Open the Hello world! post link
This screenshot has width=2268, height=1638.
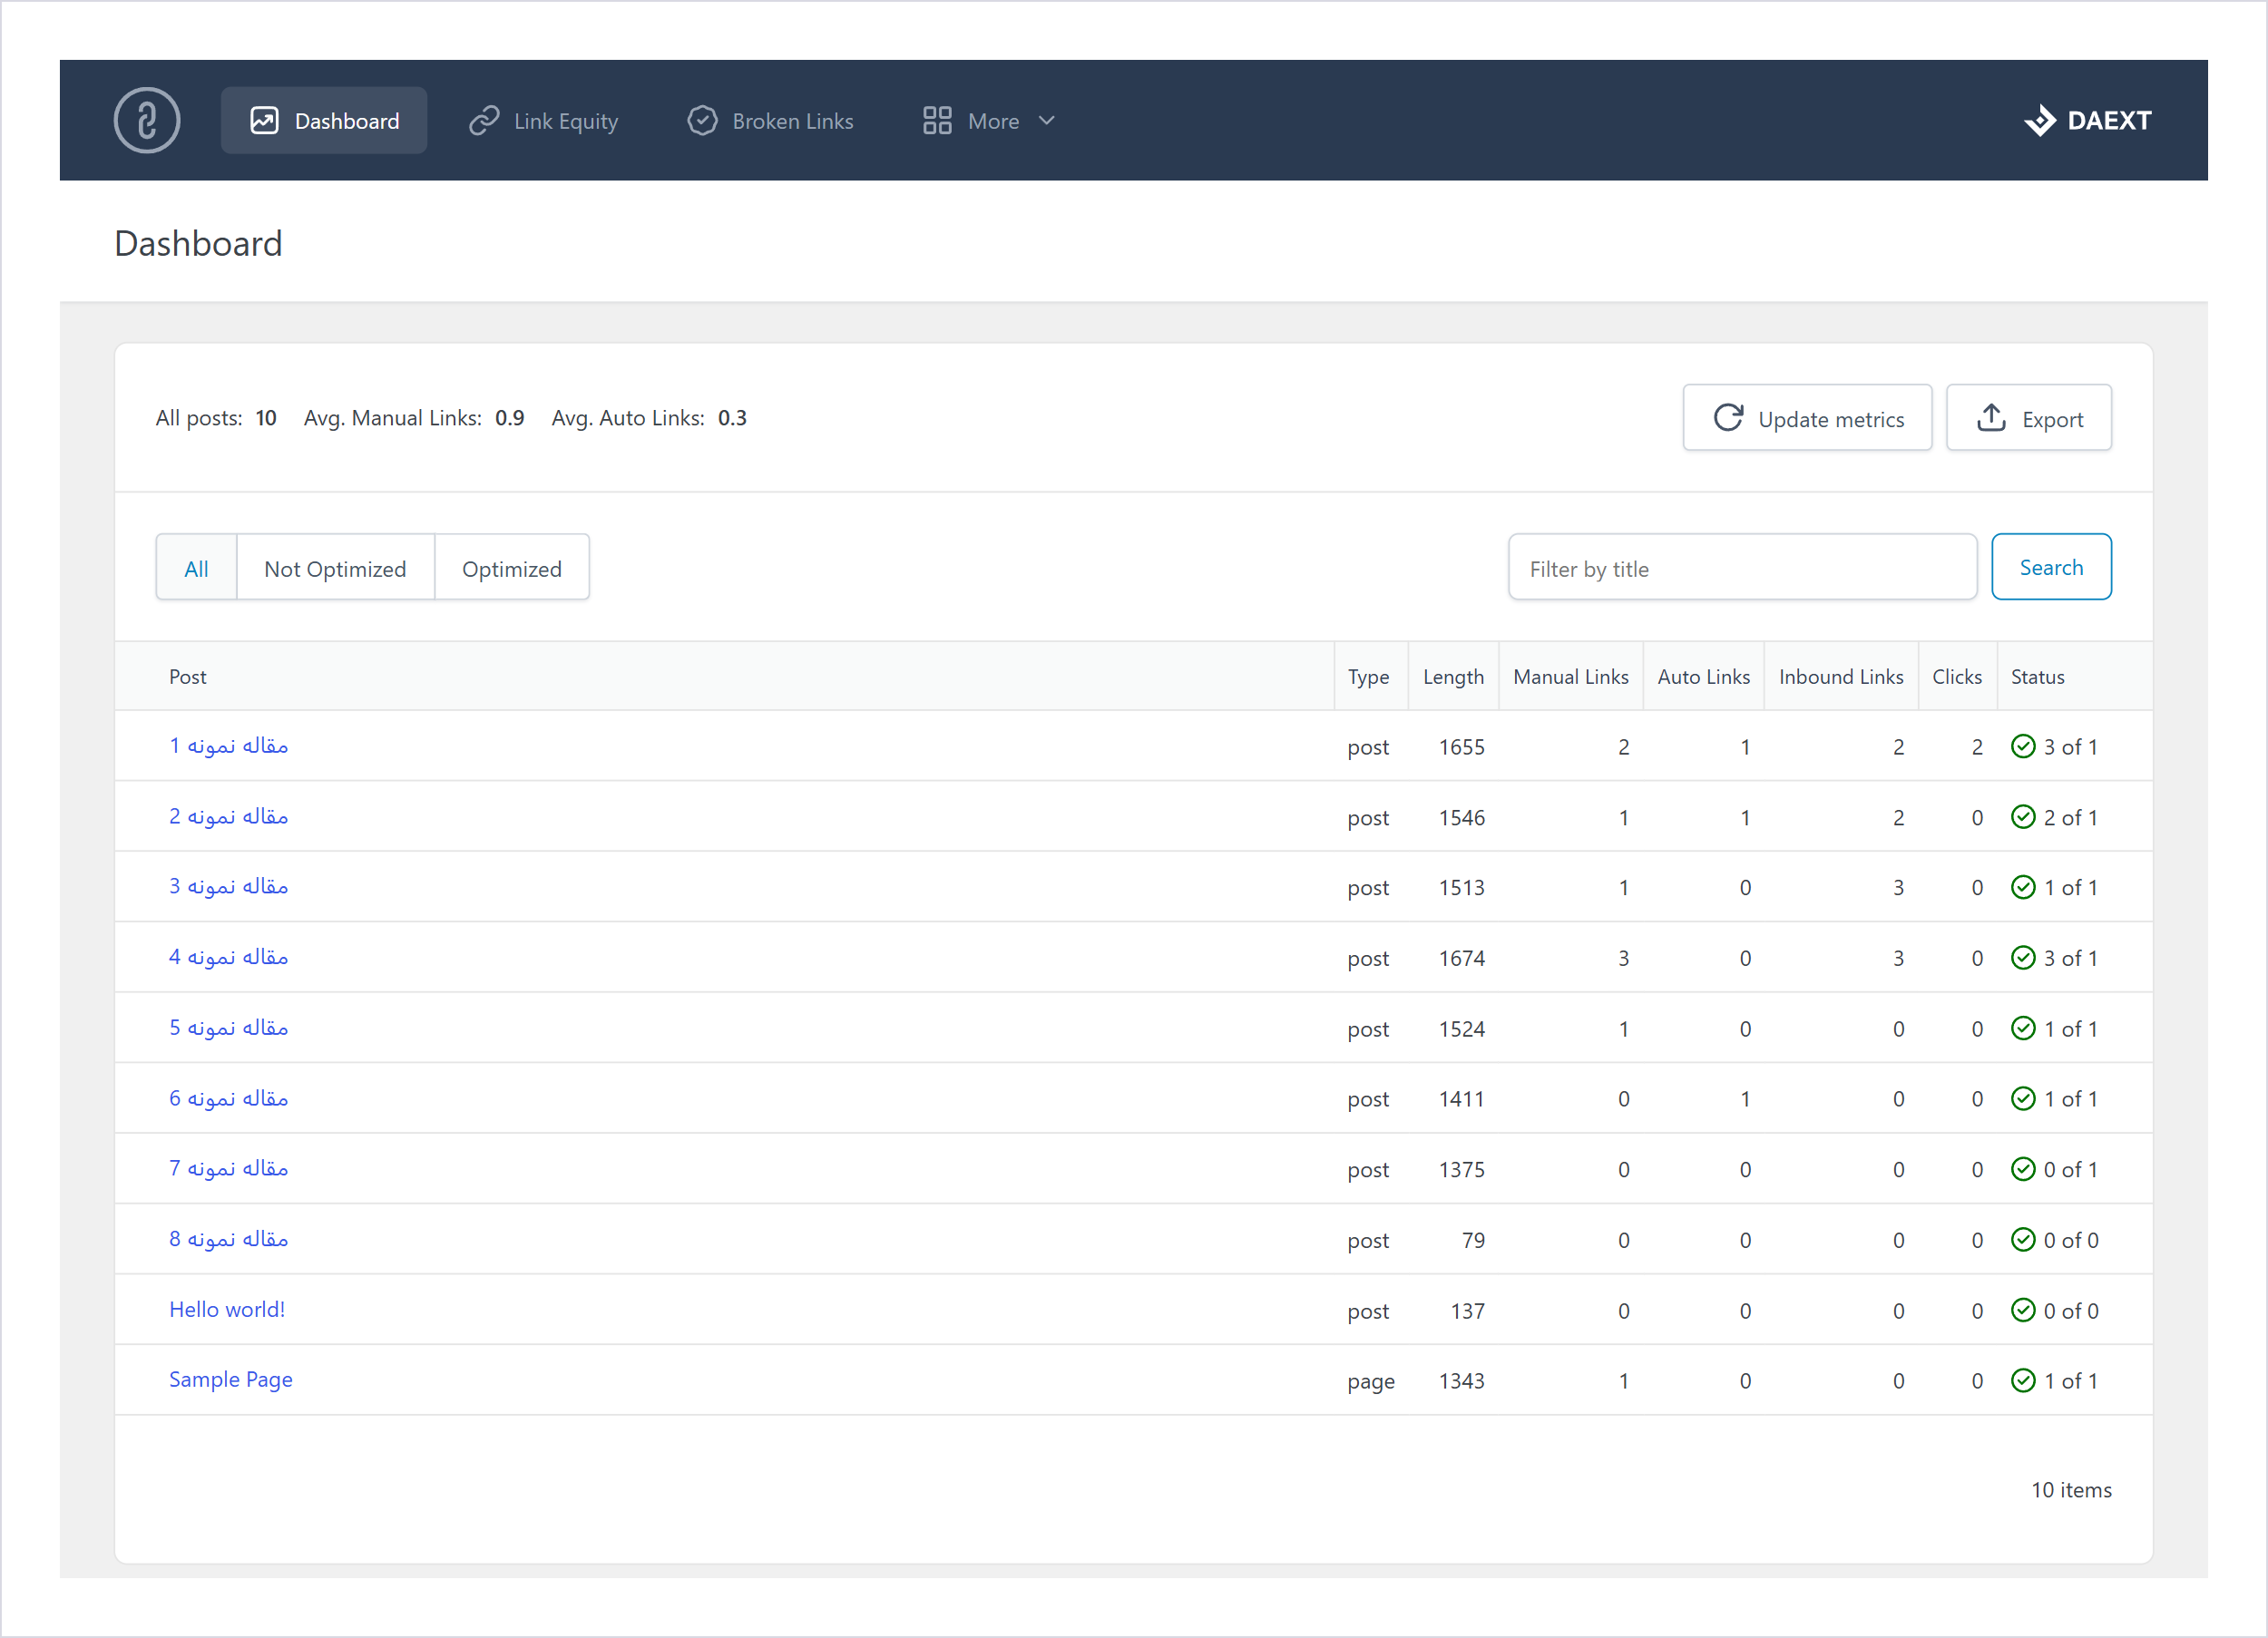(x=227, y=1309)
